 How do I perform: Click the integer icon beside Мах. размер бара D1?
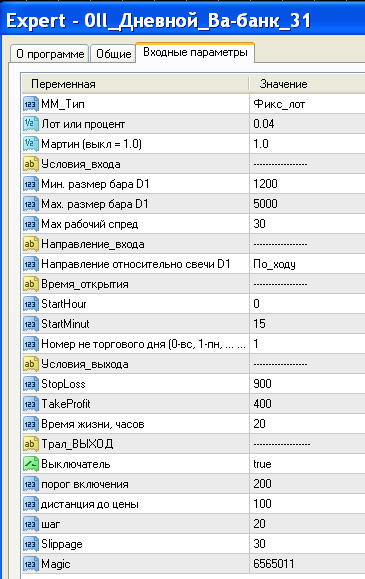point(31,204)
